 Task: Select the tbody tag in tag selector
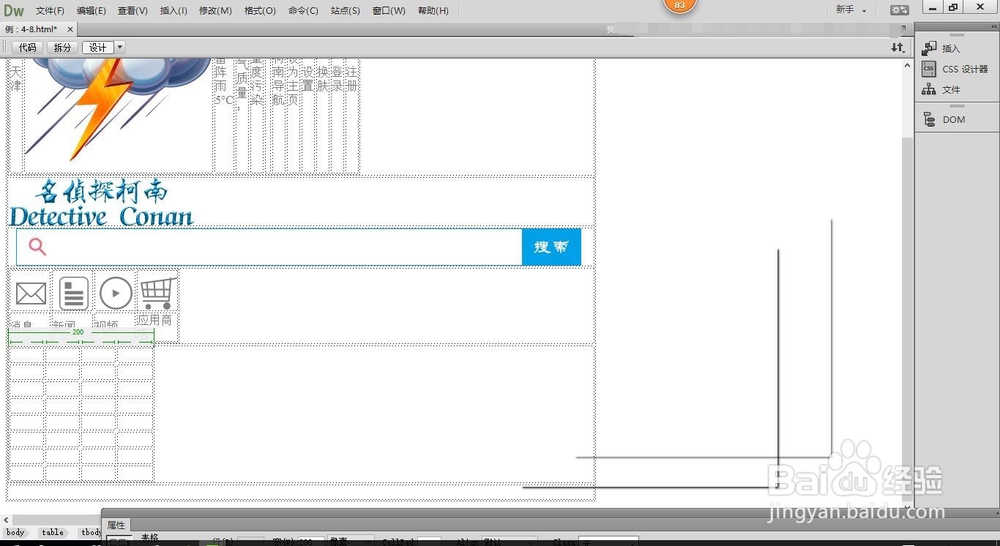91,532
